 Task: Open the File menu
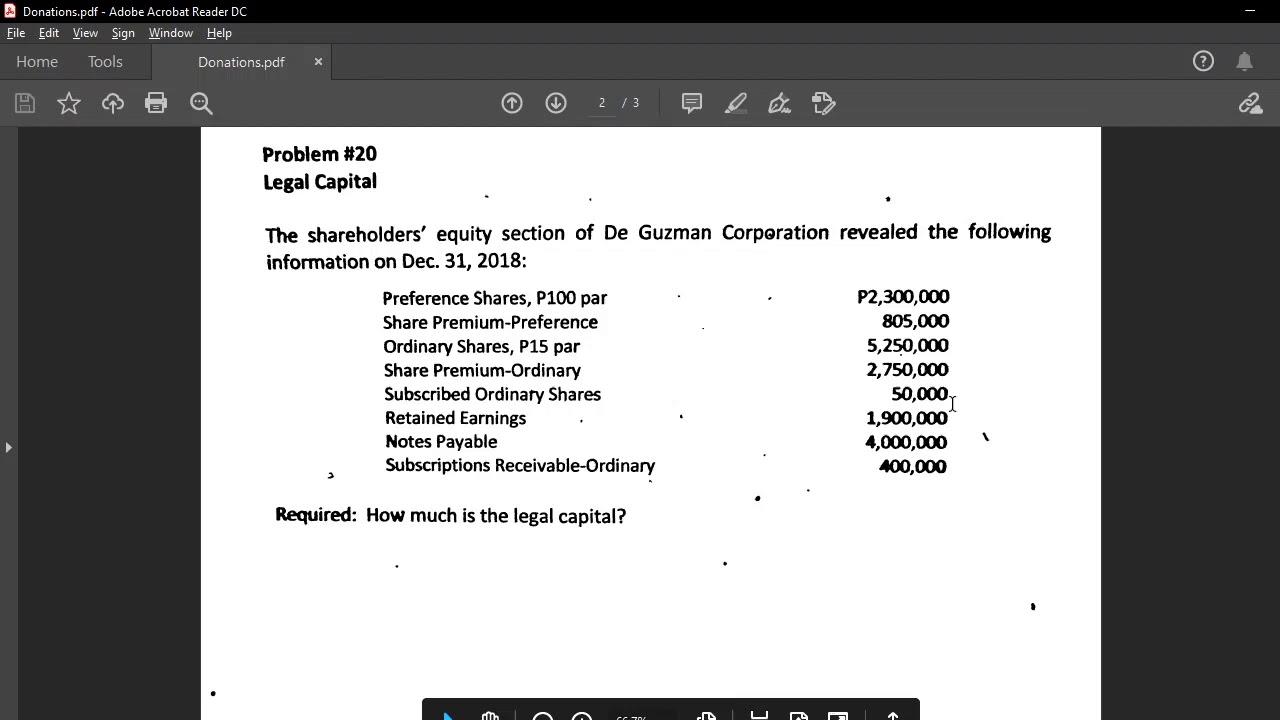pos(16,33)
